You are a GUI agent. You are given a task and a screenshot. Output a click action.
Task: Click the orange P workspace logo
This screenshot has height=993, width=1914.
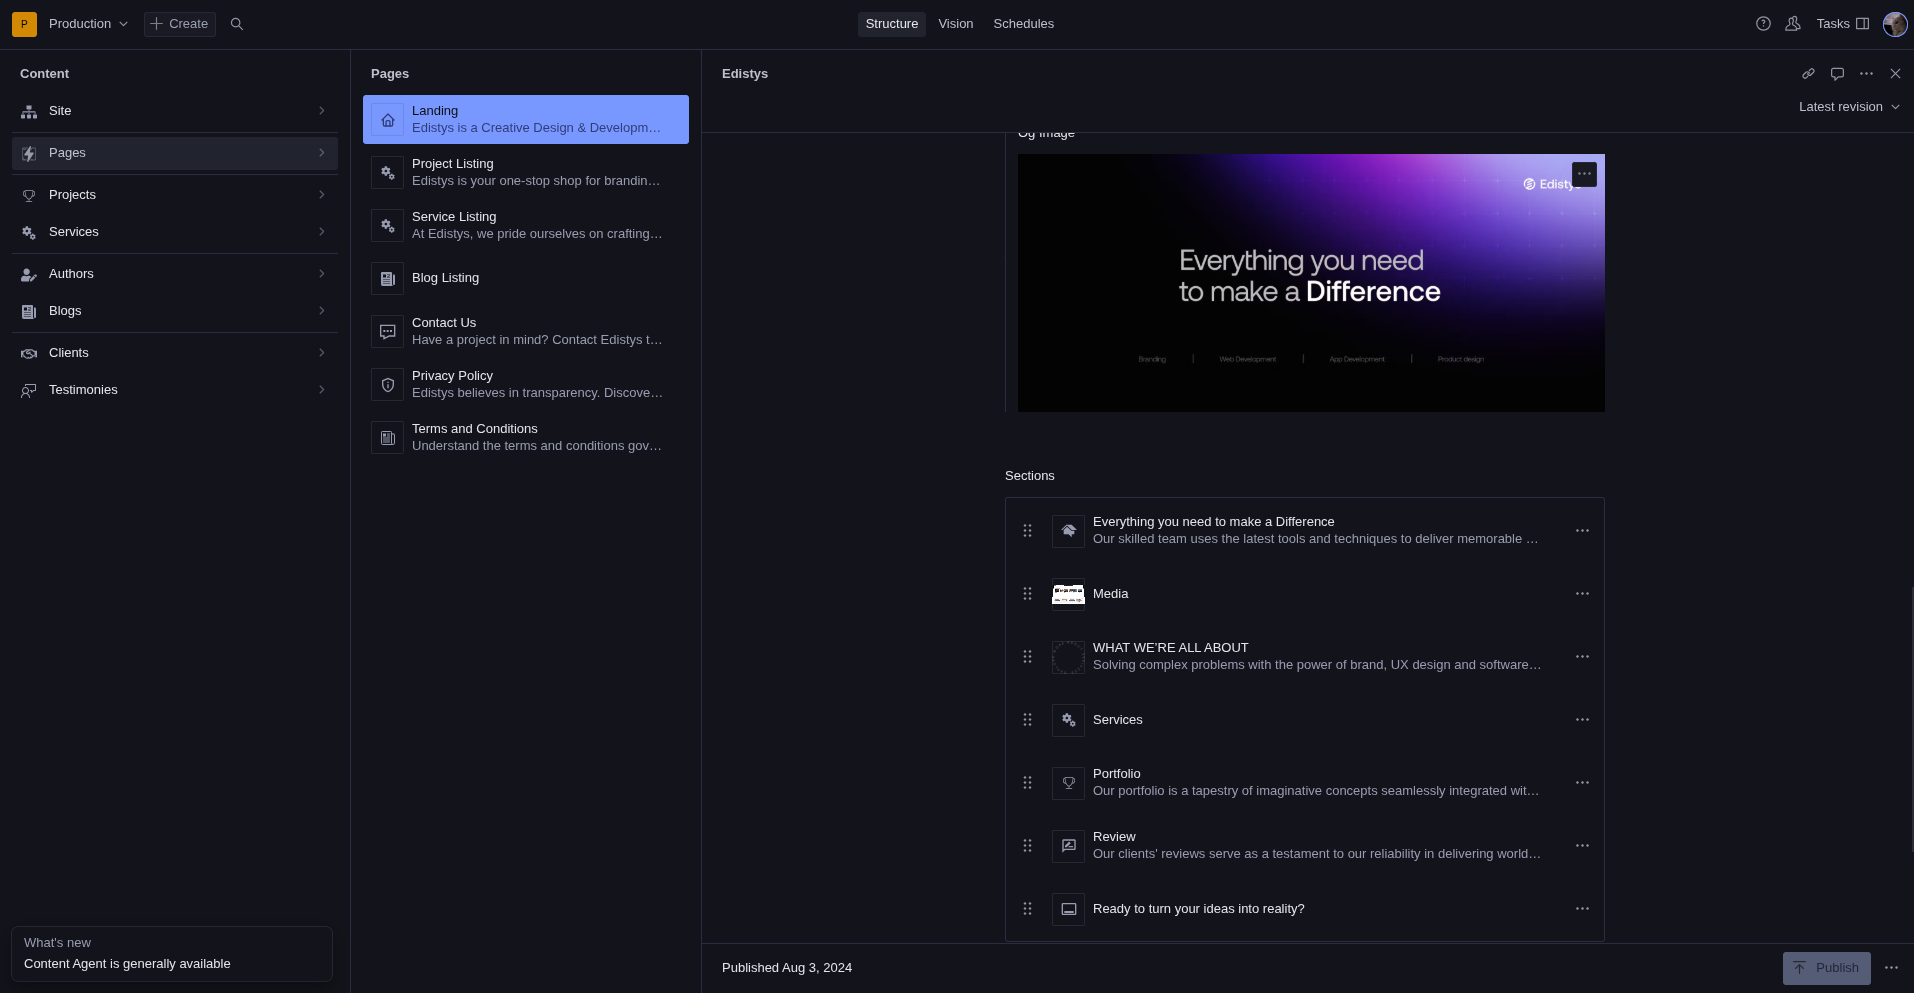click(x=24, y=24)
